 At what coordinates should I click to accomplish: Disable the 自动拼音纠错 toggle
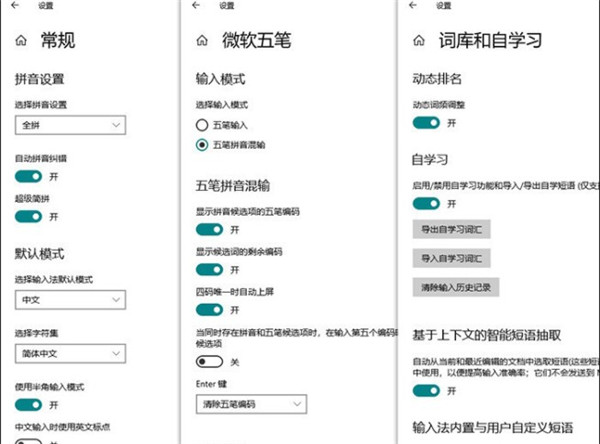click(29, 176)
